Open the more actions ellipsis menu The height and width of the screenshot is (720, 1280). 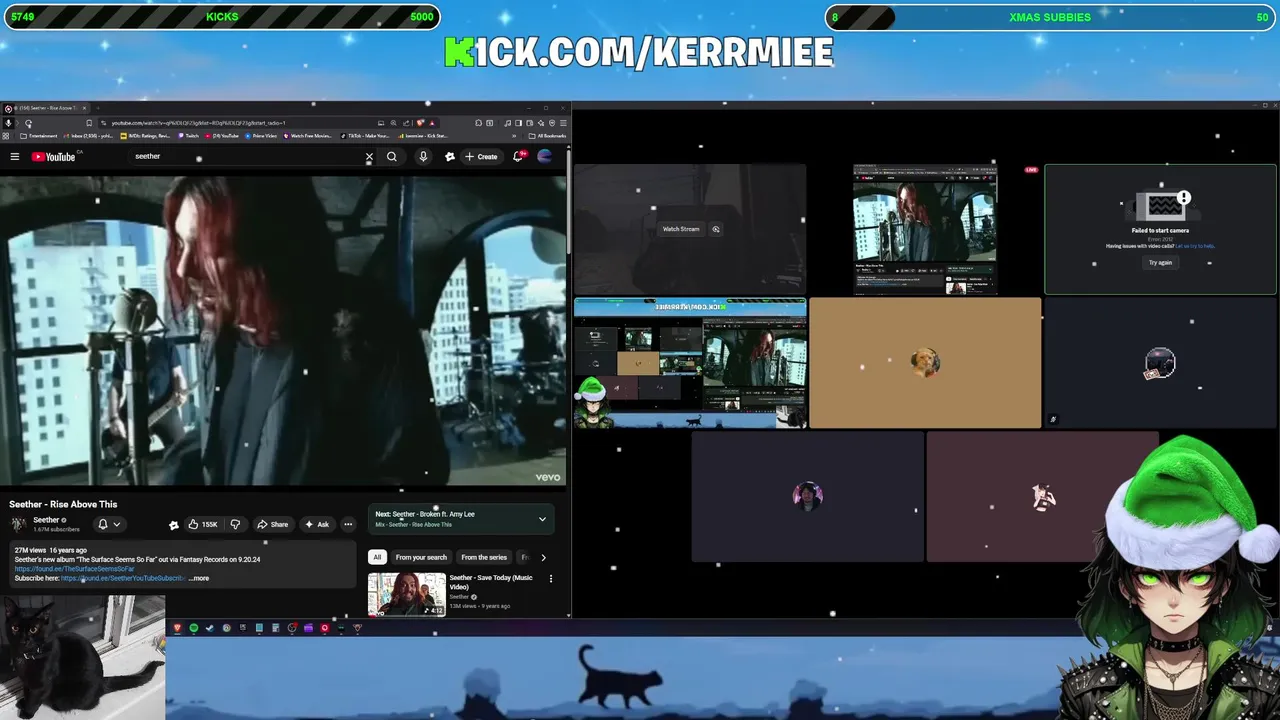[348, 524]
